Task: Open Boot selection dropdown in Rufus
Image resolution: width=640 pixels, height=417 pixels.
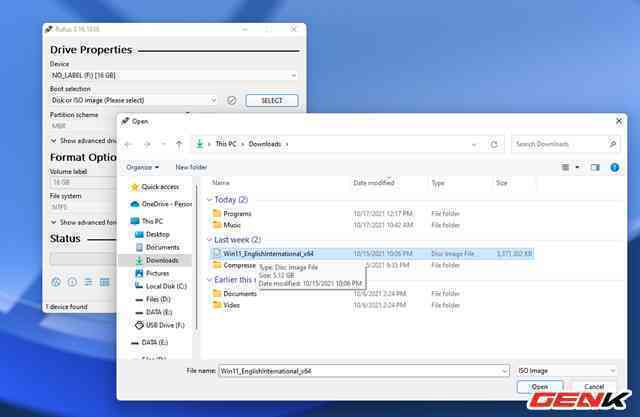Action: point(134,100)
